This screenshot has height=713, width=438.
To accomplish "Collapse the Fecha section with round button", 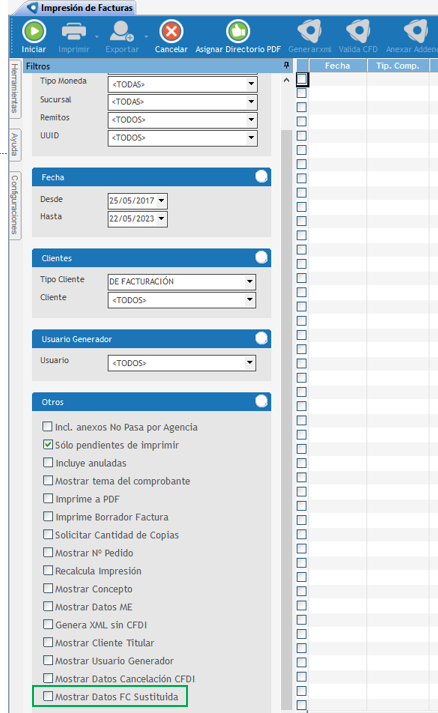I will pyautogui.click(x=262, y=176).
